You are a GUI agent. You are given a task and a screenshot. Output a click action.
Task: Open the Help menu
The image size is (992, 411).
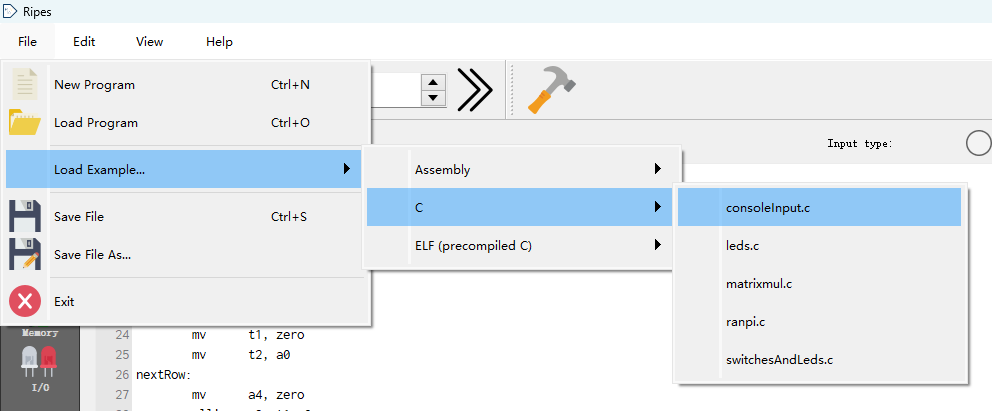click(219, 42)
